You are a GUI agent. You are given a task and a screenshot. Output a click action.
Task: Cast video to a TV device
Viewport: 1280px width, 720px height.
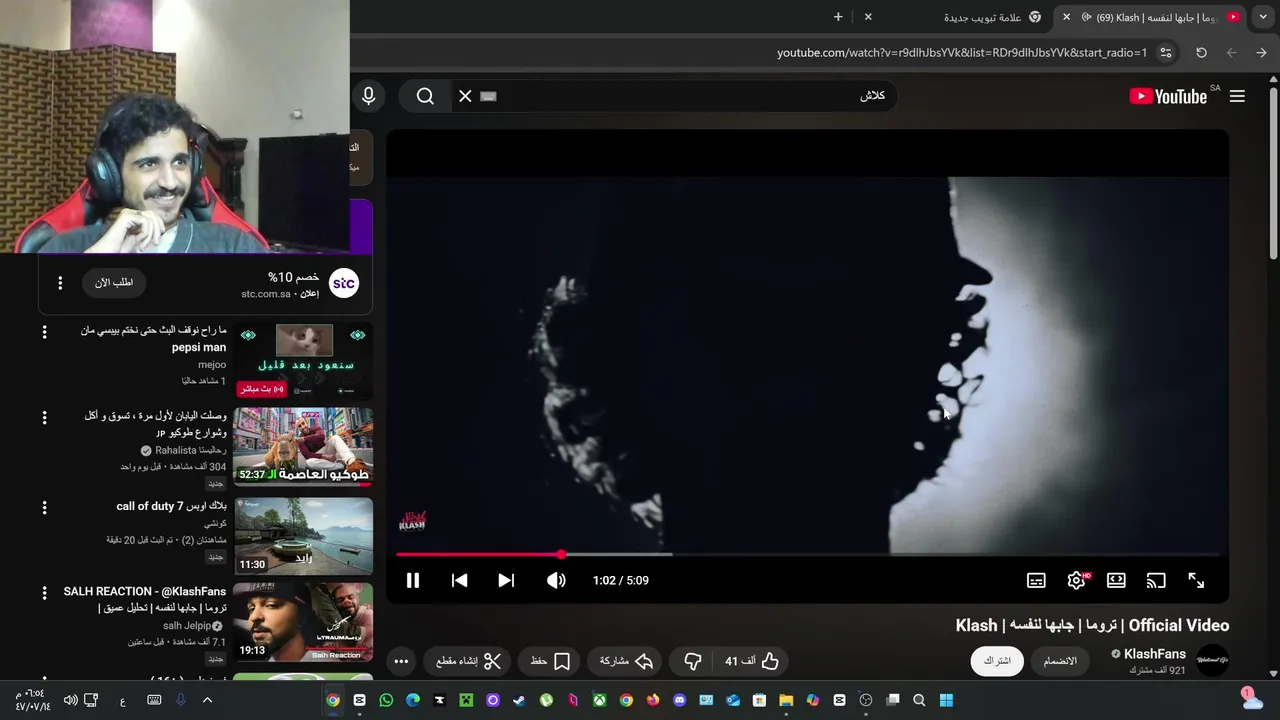pos(1156,580)
